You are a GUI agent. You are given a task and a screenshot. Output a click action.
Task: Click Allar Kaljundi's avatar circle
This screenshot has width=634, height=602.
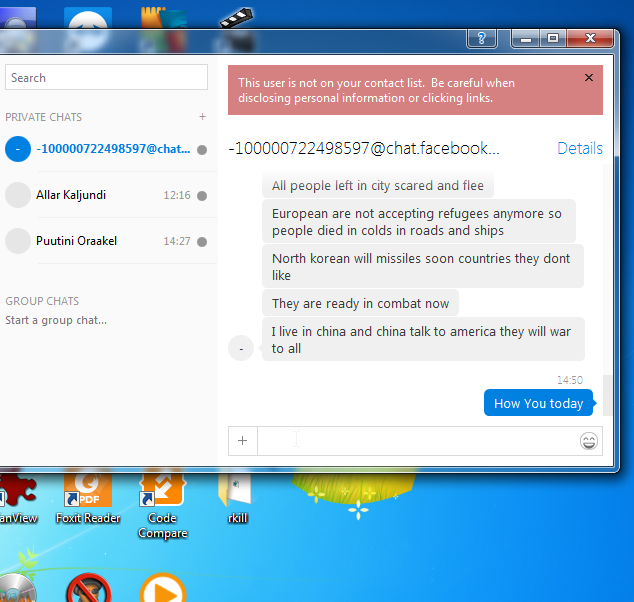(x=18, y=195)
